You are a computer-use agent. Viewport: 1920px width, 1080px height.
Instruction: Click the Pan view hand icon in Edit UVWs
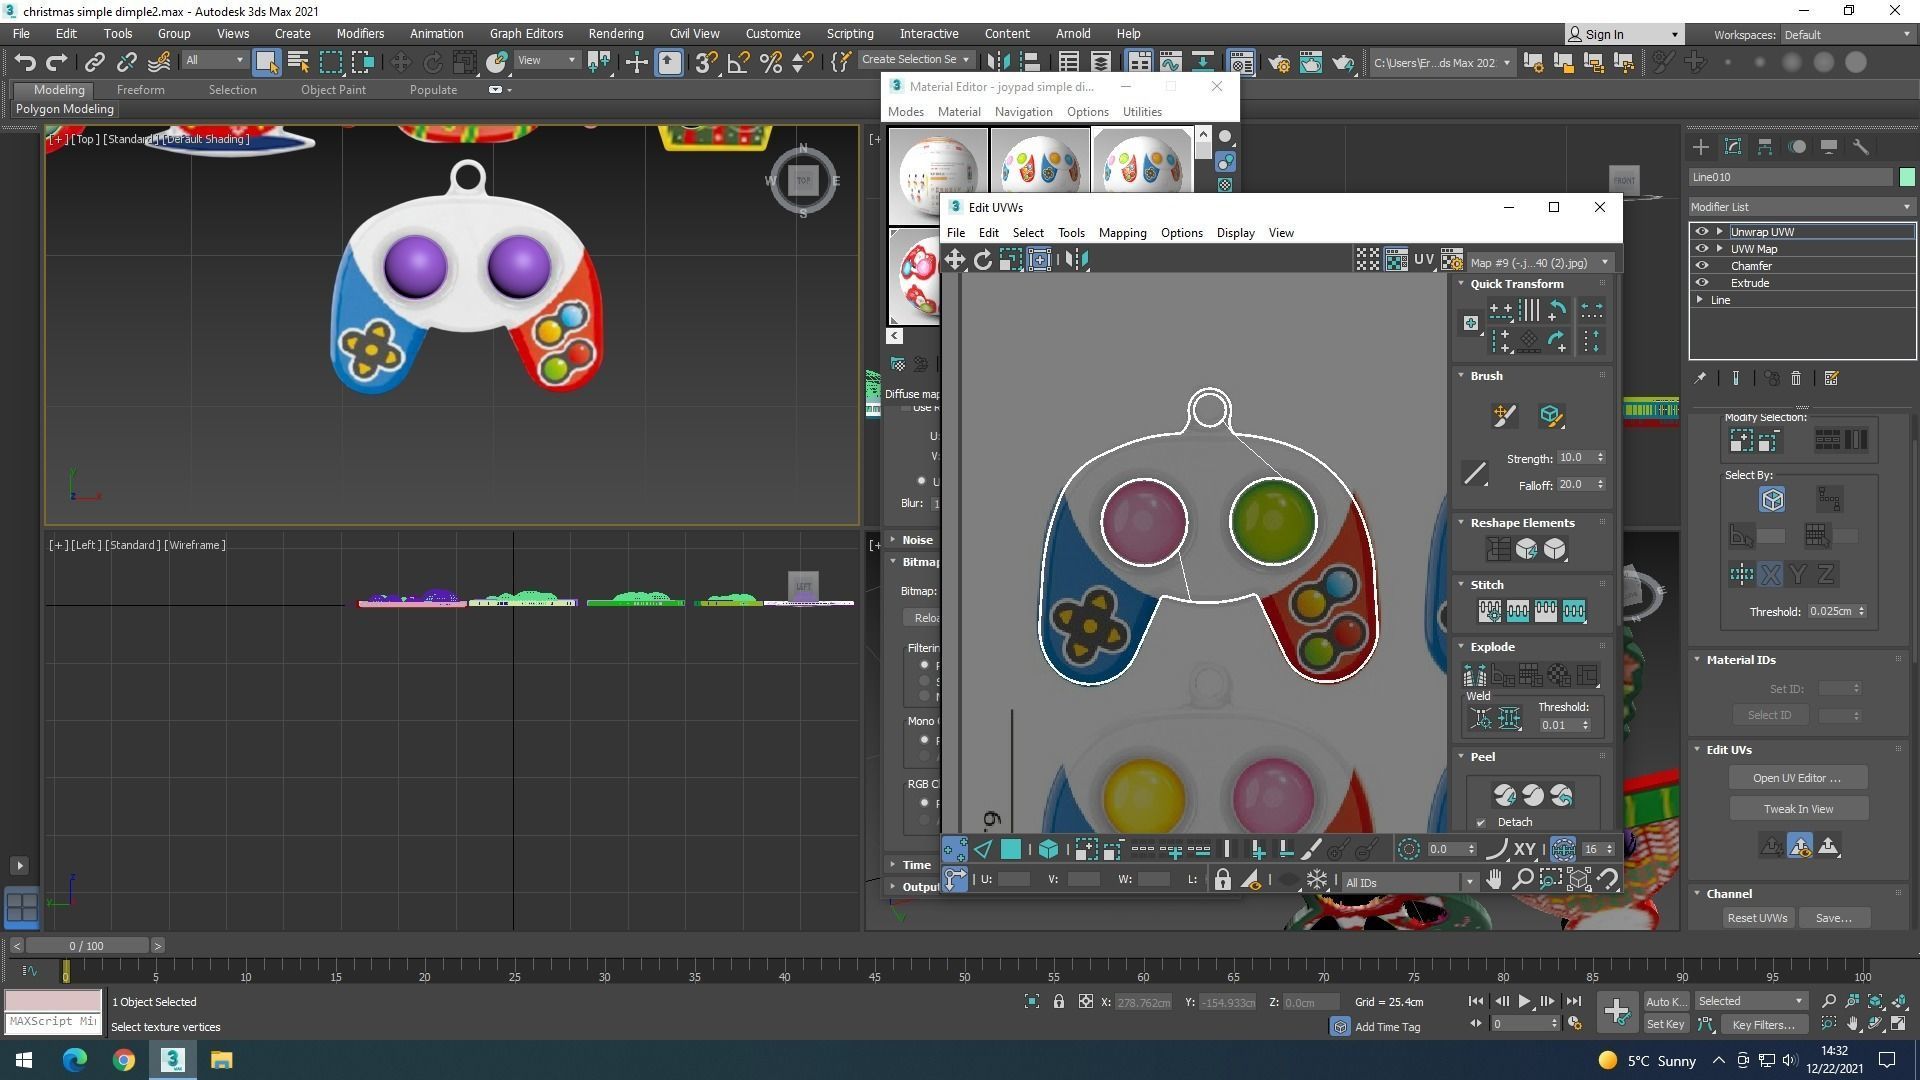pos(1493,879)
